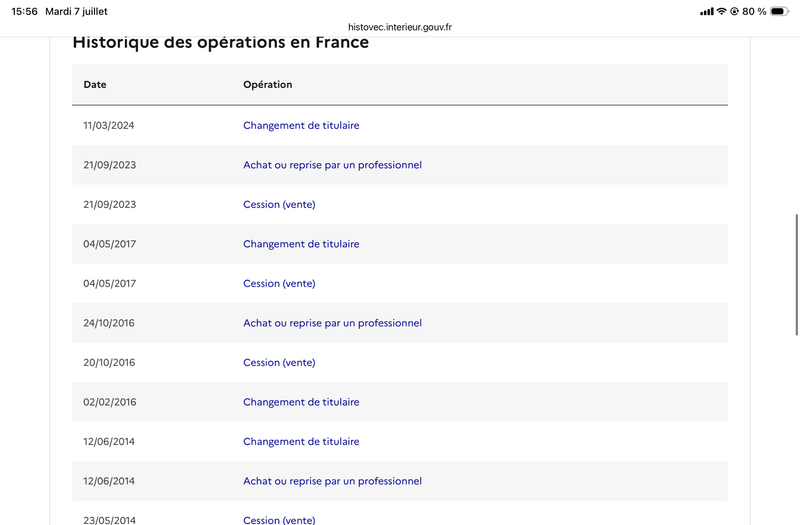Viewport: 800px width, 525px height.
Task: Open Achat ou reprise entry dated 21/09/2023
Action: coord(332,165)
